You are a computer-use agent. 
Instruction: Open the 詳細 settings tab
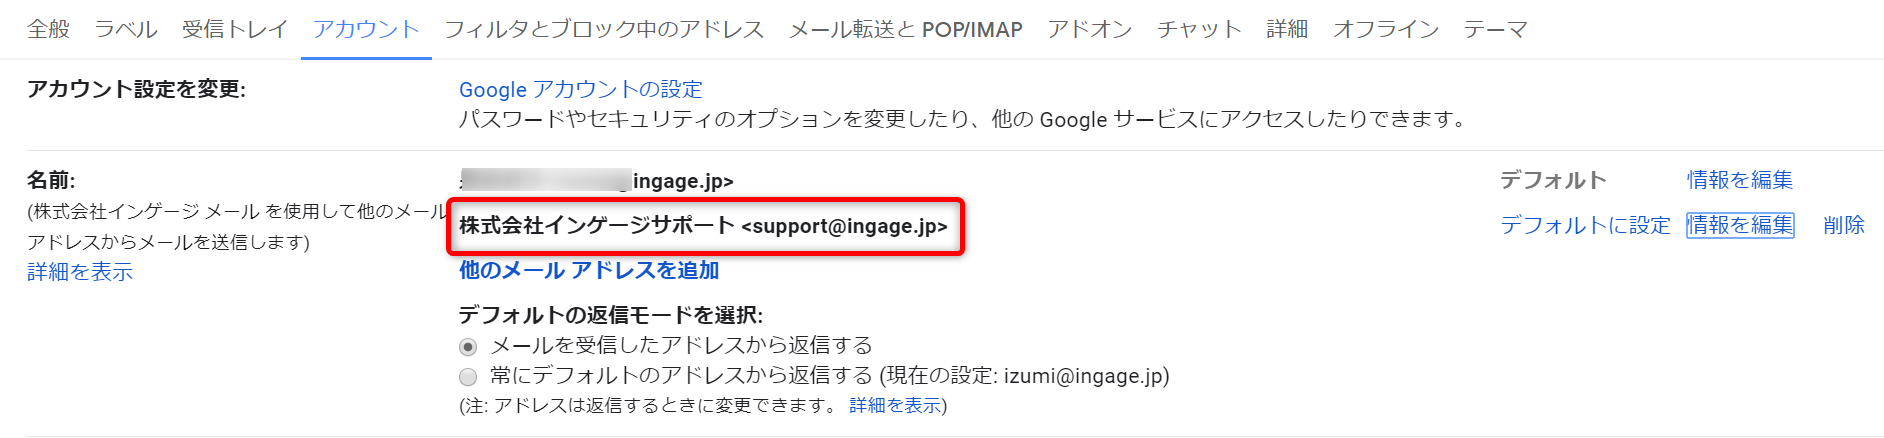click(x=1287, y=30)
